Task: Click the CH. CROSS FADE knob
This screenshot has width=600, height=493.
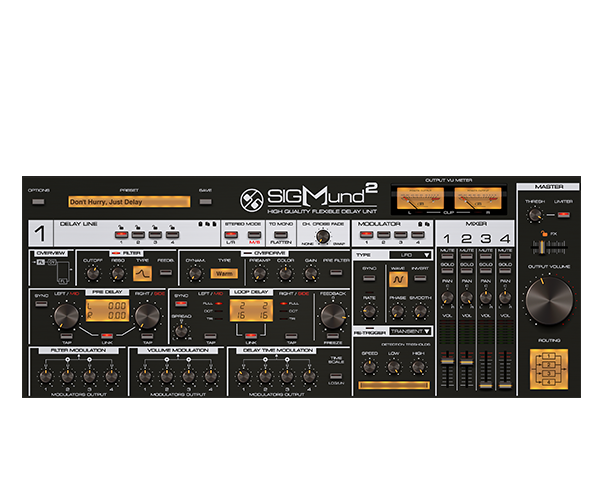Action: pyautogui.click(x=323, y=237)
